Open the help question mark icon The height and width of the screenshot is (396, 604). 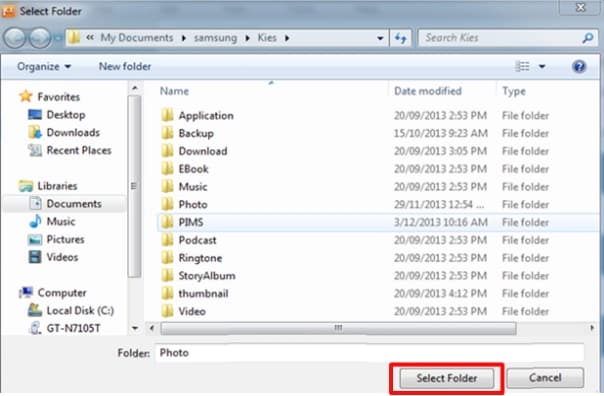click(579, 67)
